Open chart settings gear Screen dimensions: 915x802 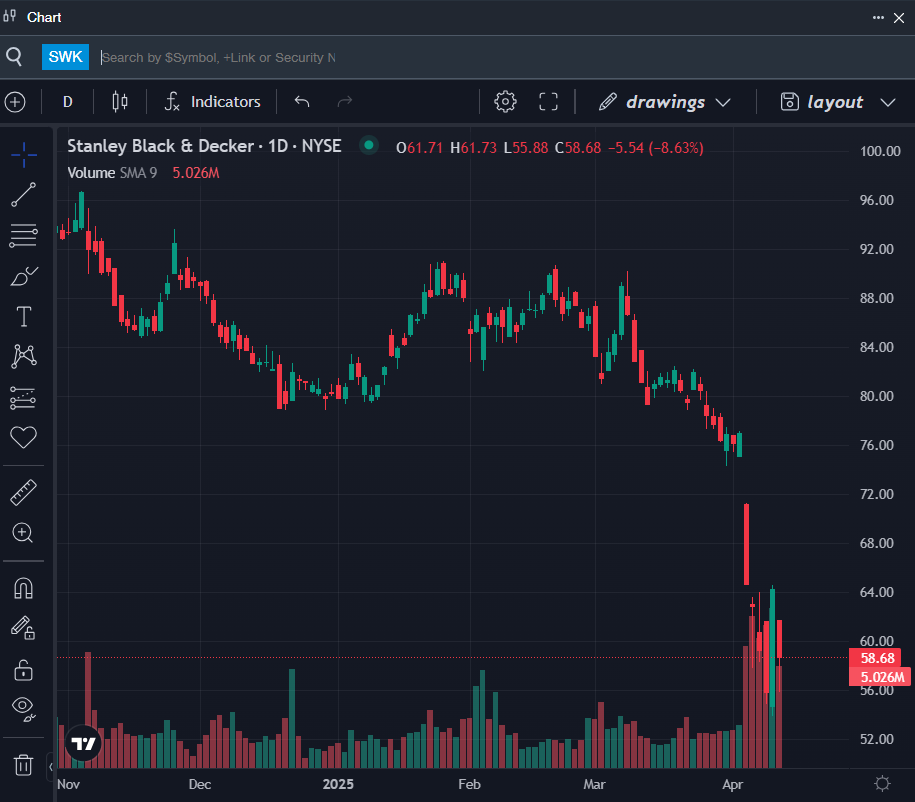[x=505, y=102]
